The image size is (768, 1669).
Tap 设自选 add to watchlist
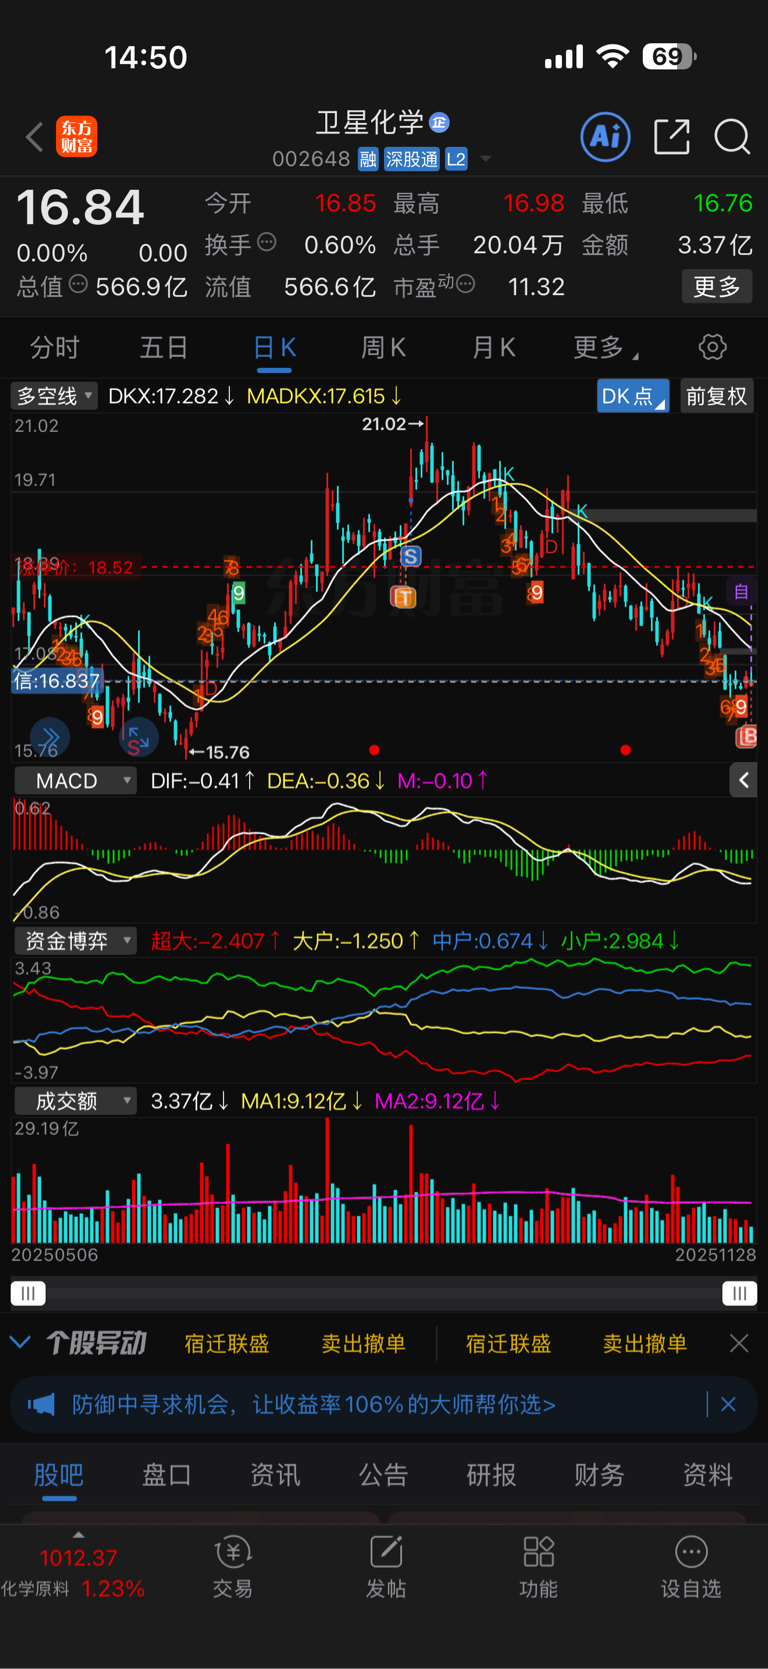click(x=691, y=1567)
